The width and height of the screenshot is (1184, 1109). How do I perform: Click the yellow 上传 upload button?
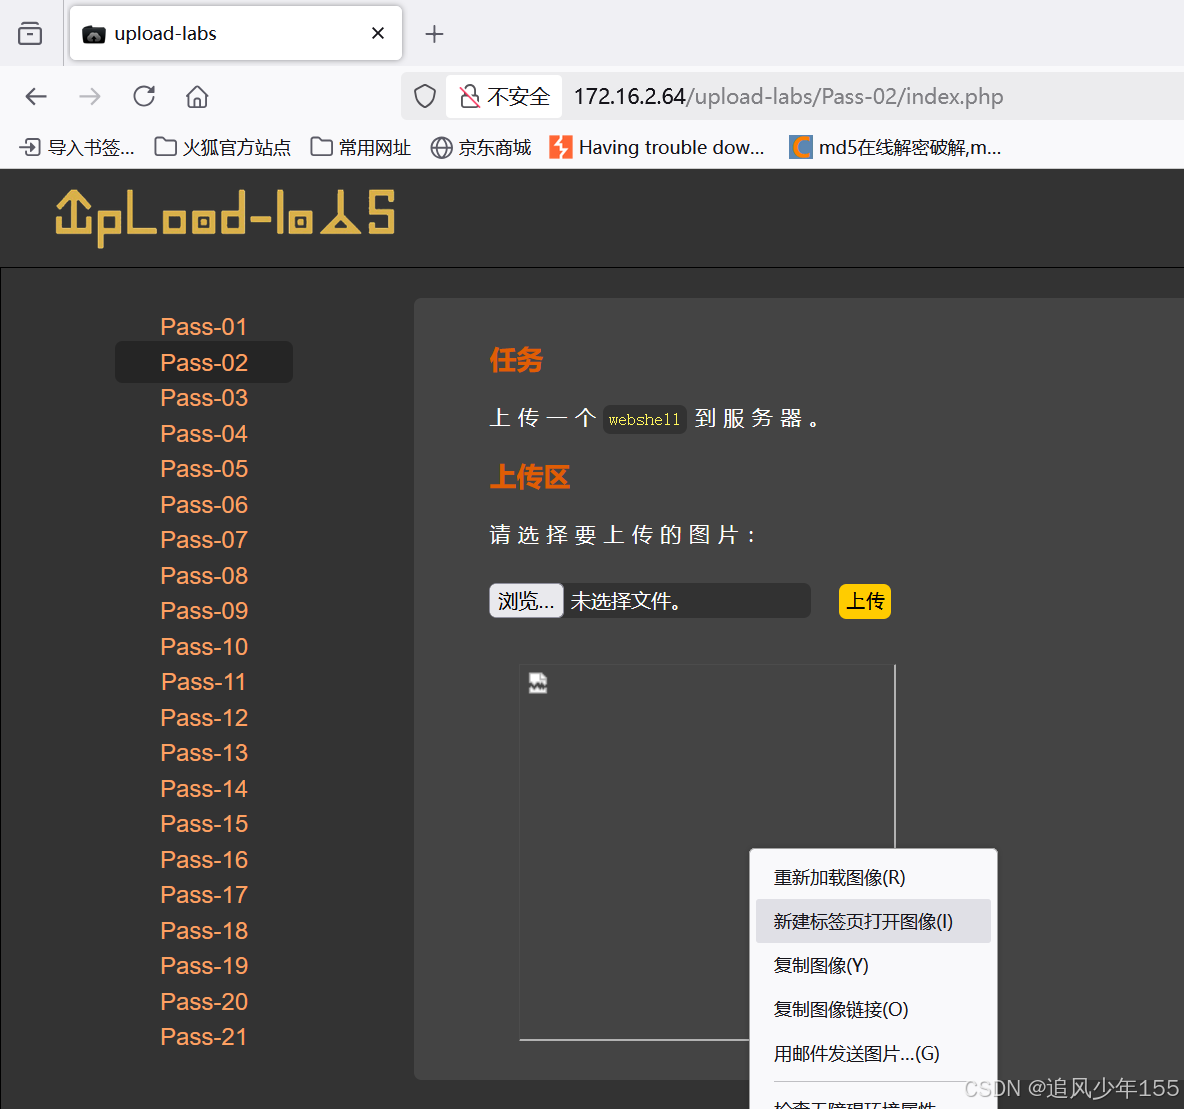[x=865, y=602]
